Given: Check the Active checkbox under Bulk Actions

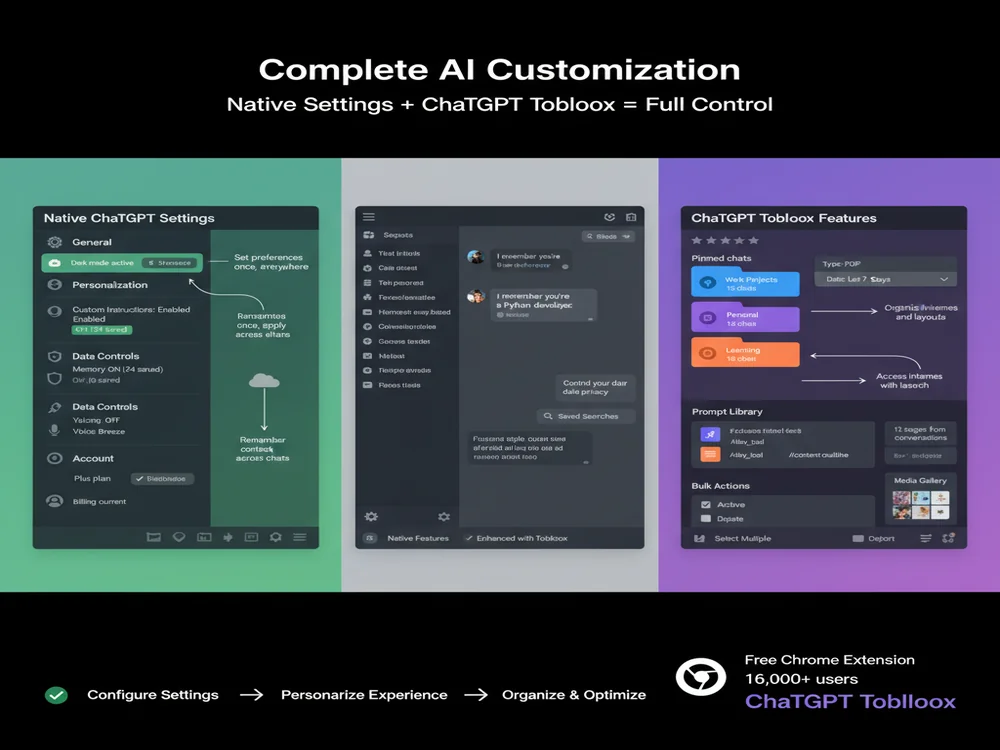Looking at the screenshot, I should point(706,505).
